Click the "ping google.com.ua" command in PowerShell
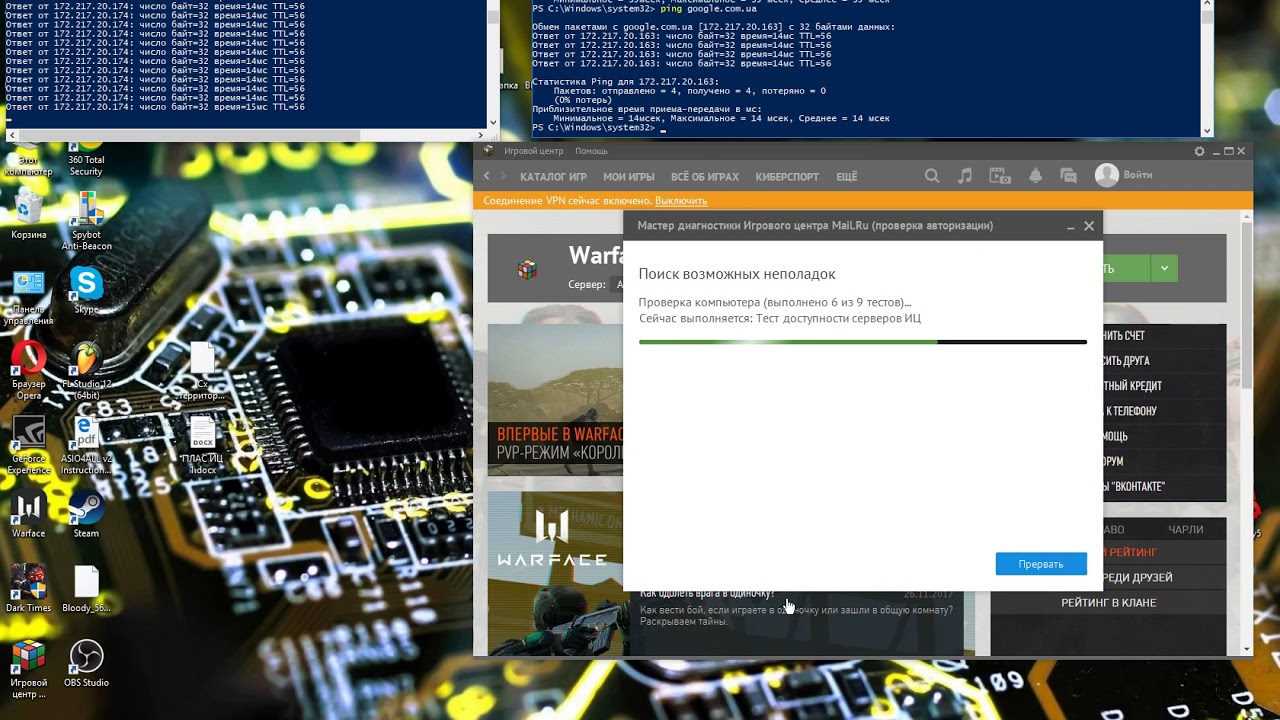 (x=708, y=8)
